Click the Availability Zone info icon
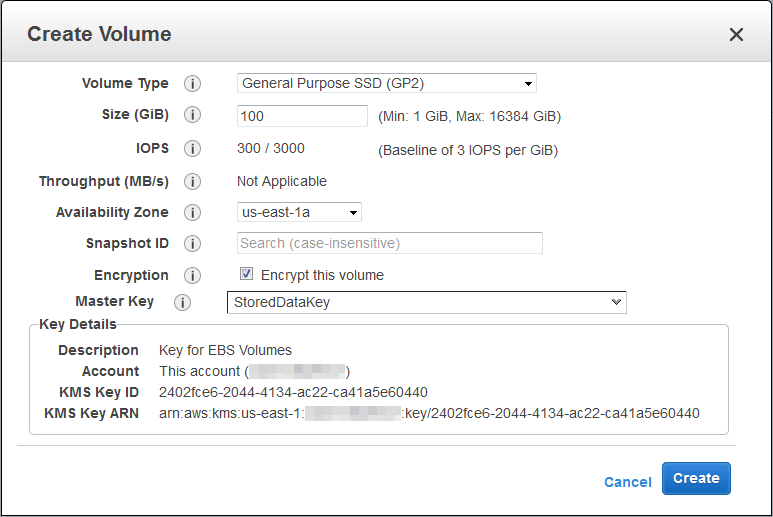The image size is (773, 517). [x=193, y=213]
